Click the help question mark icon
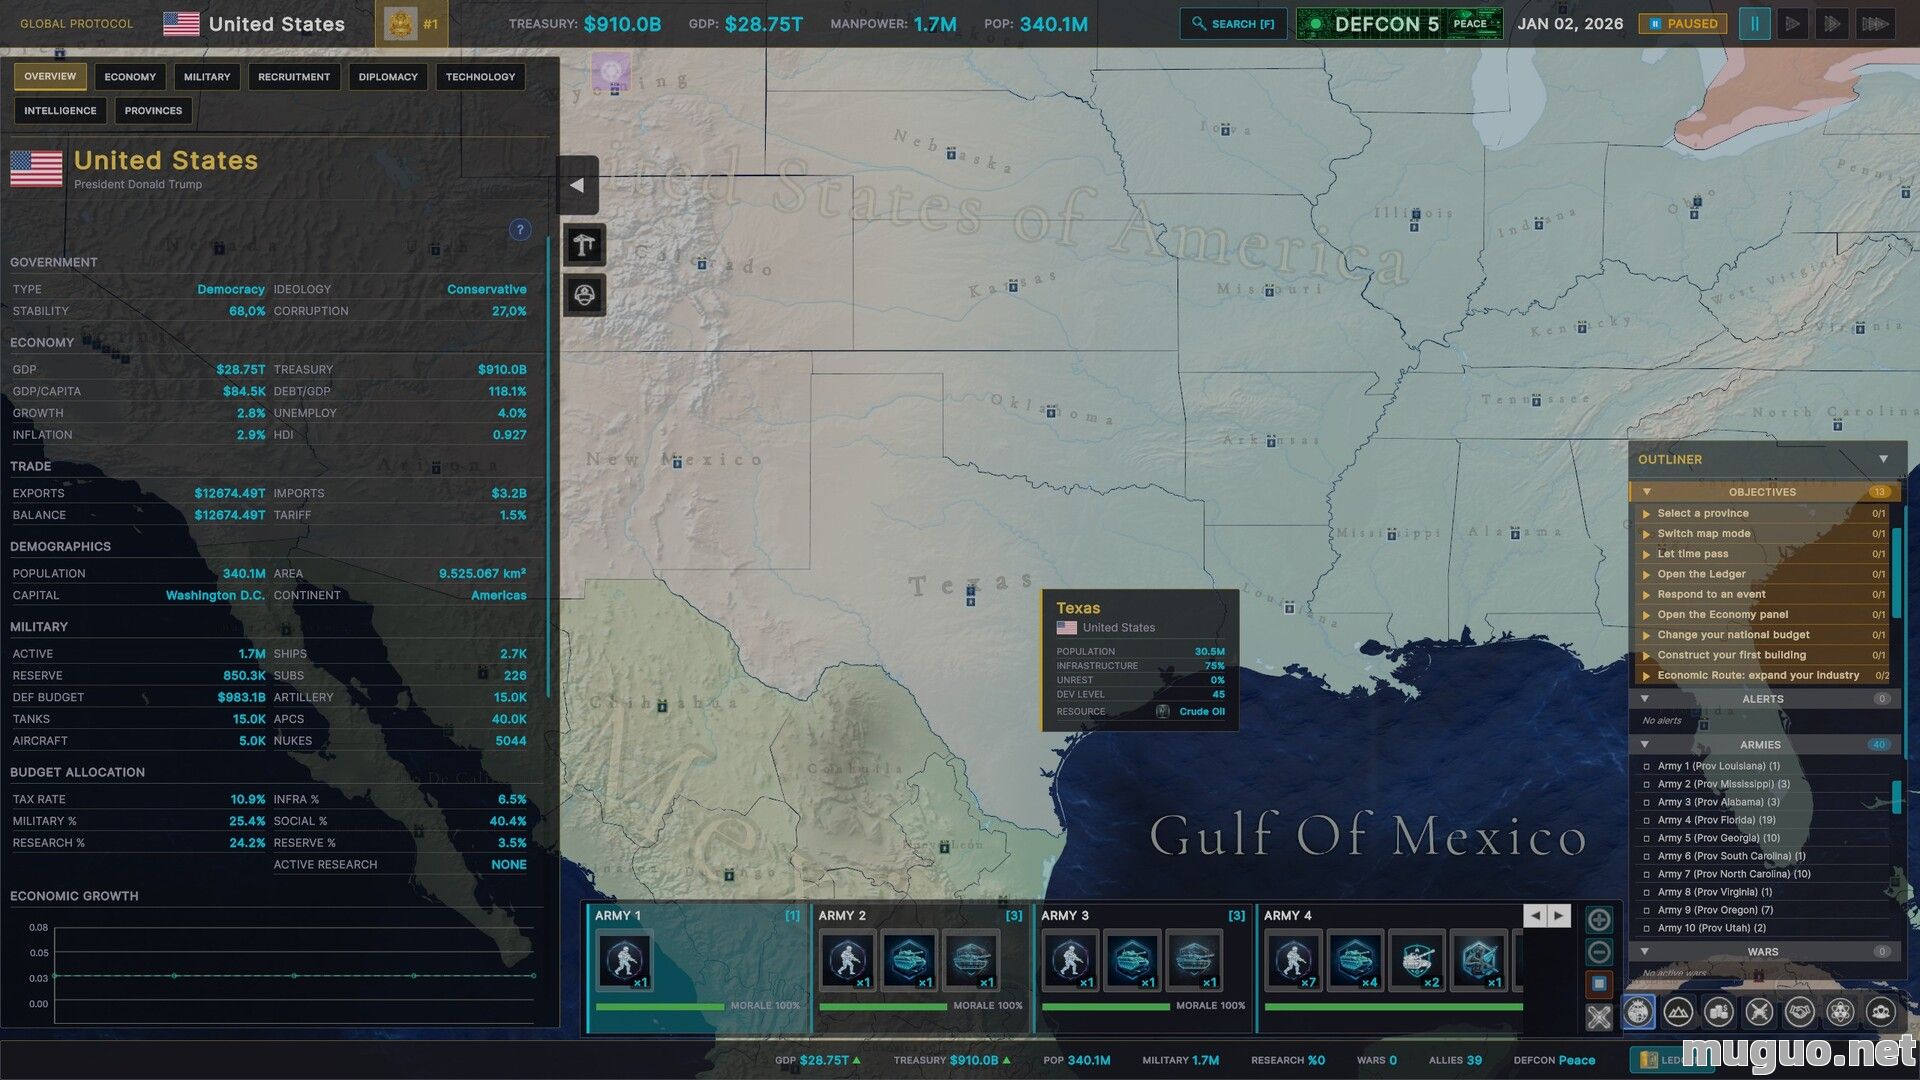This screenshot has height=1080, width=1920. pos(520,230)
